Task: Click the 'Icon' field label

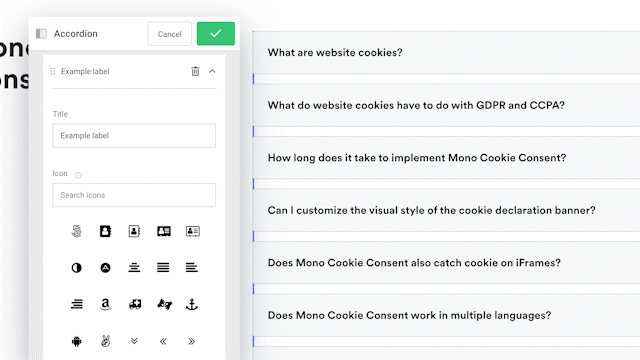Action: pyautogui.click(x=60, y=173)
